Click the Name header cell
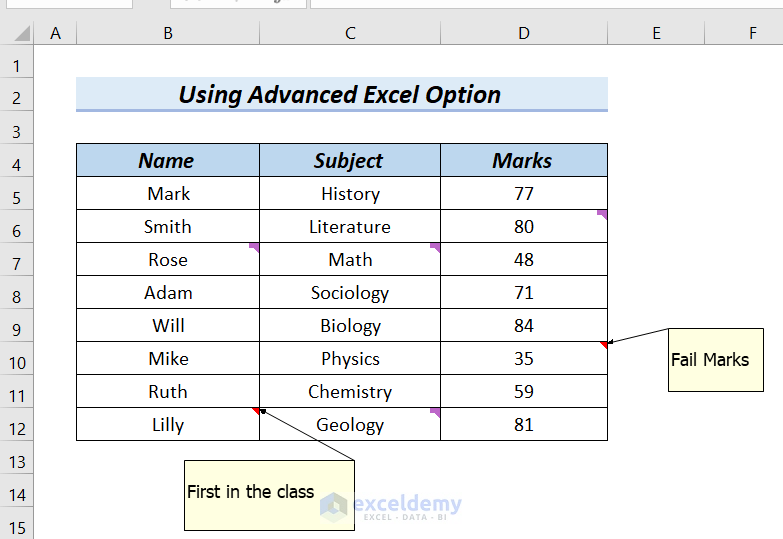783x539 pixels. 167,161
